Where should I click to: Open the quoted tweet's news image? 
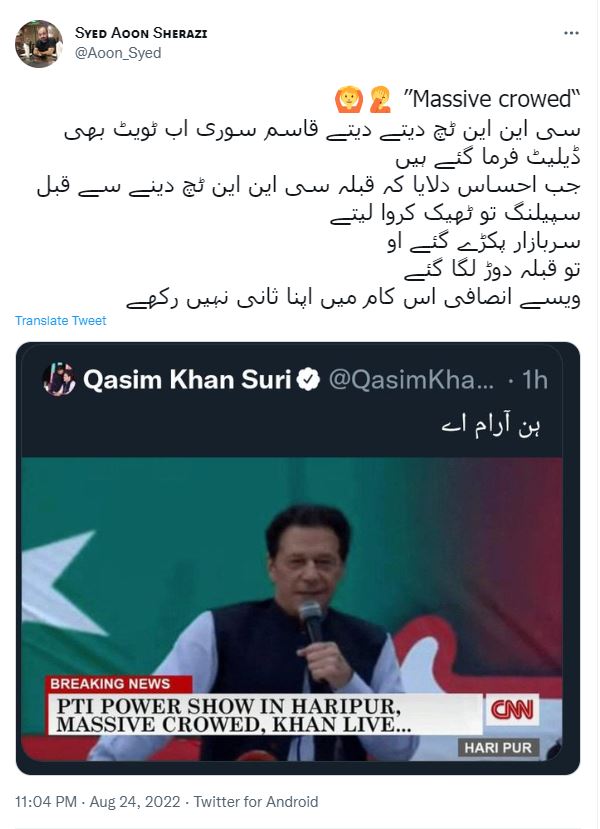point(292,609)
